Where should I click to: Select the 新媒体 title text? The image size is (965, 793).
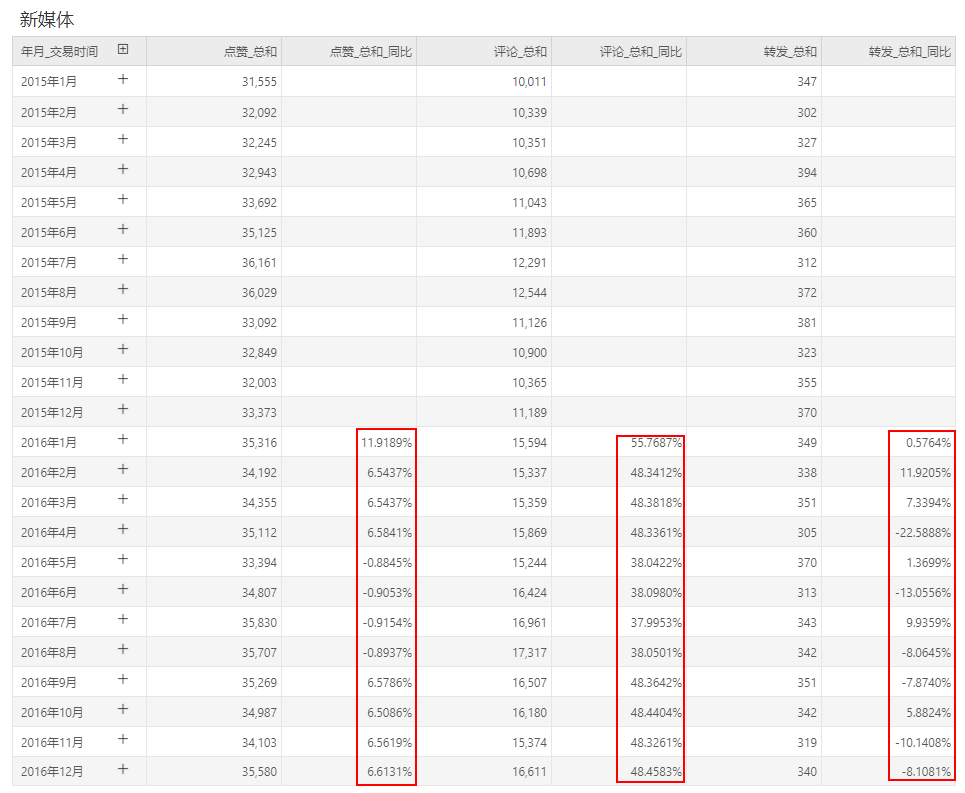pyautogui.click(x=47, y=20)
